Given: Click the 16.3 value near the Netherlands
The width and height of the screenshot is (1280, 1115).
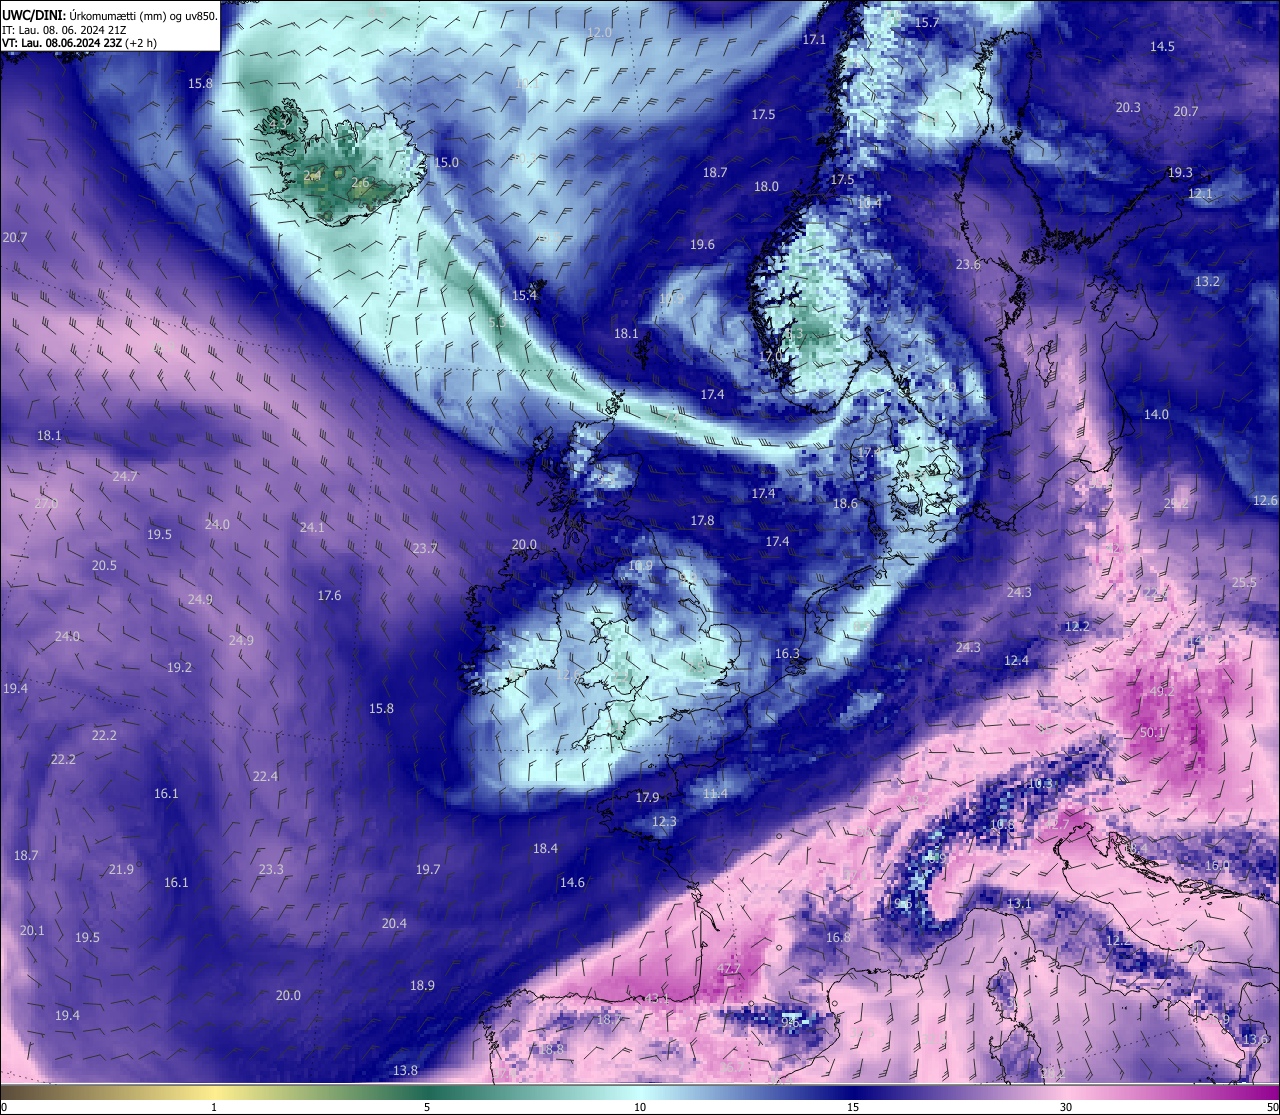Looking at the screenshot, I should (787, 653).
